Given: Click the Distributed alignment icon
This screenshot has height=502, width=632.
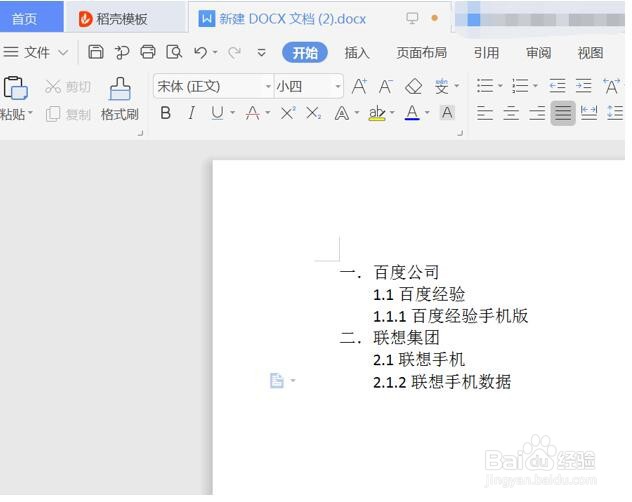Looking at the screenshot, I should [x=588, y=112].
